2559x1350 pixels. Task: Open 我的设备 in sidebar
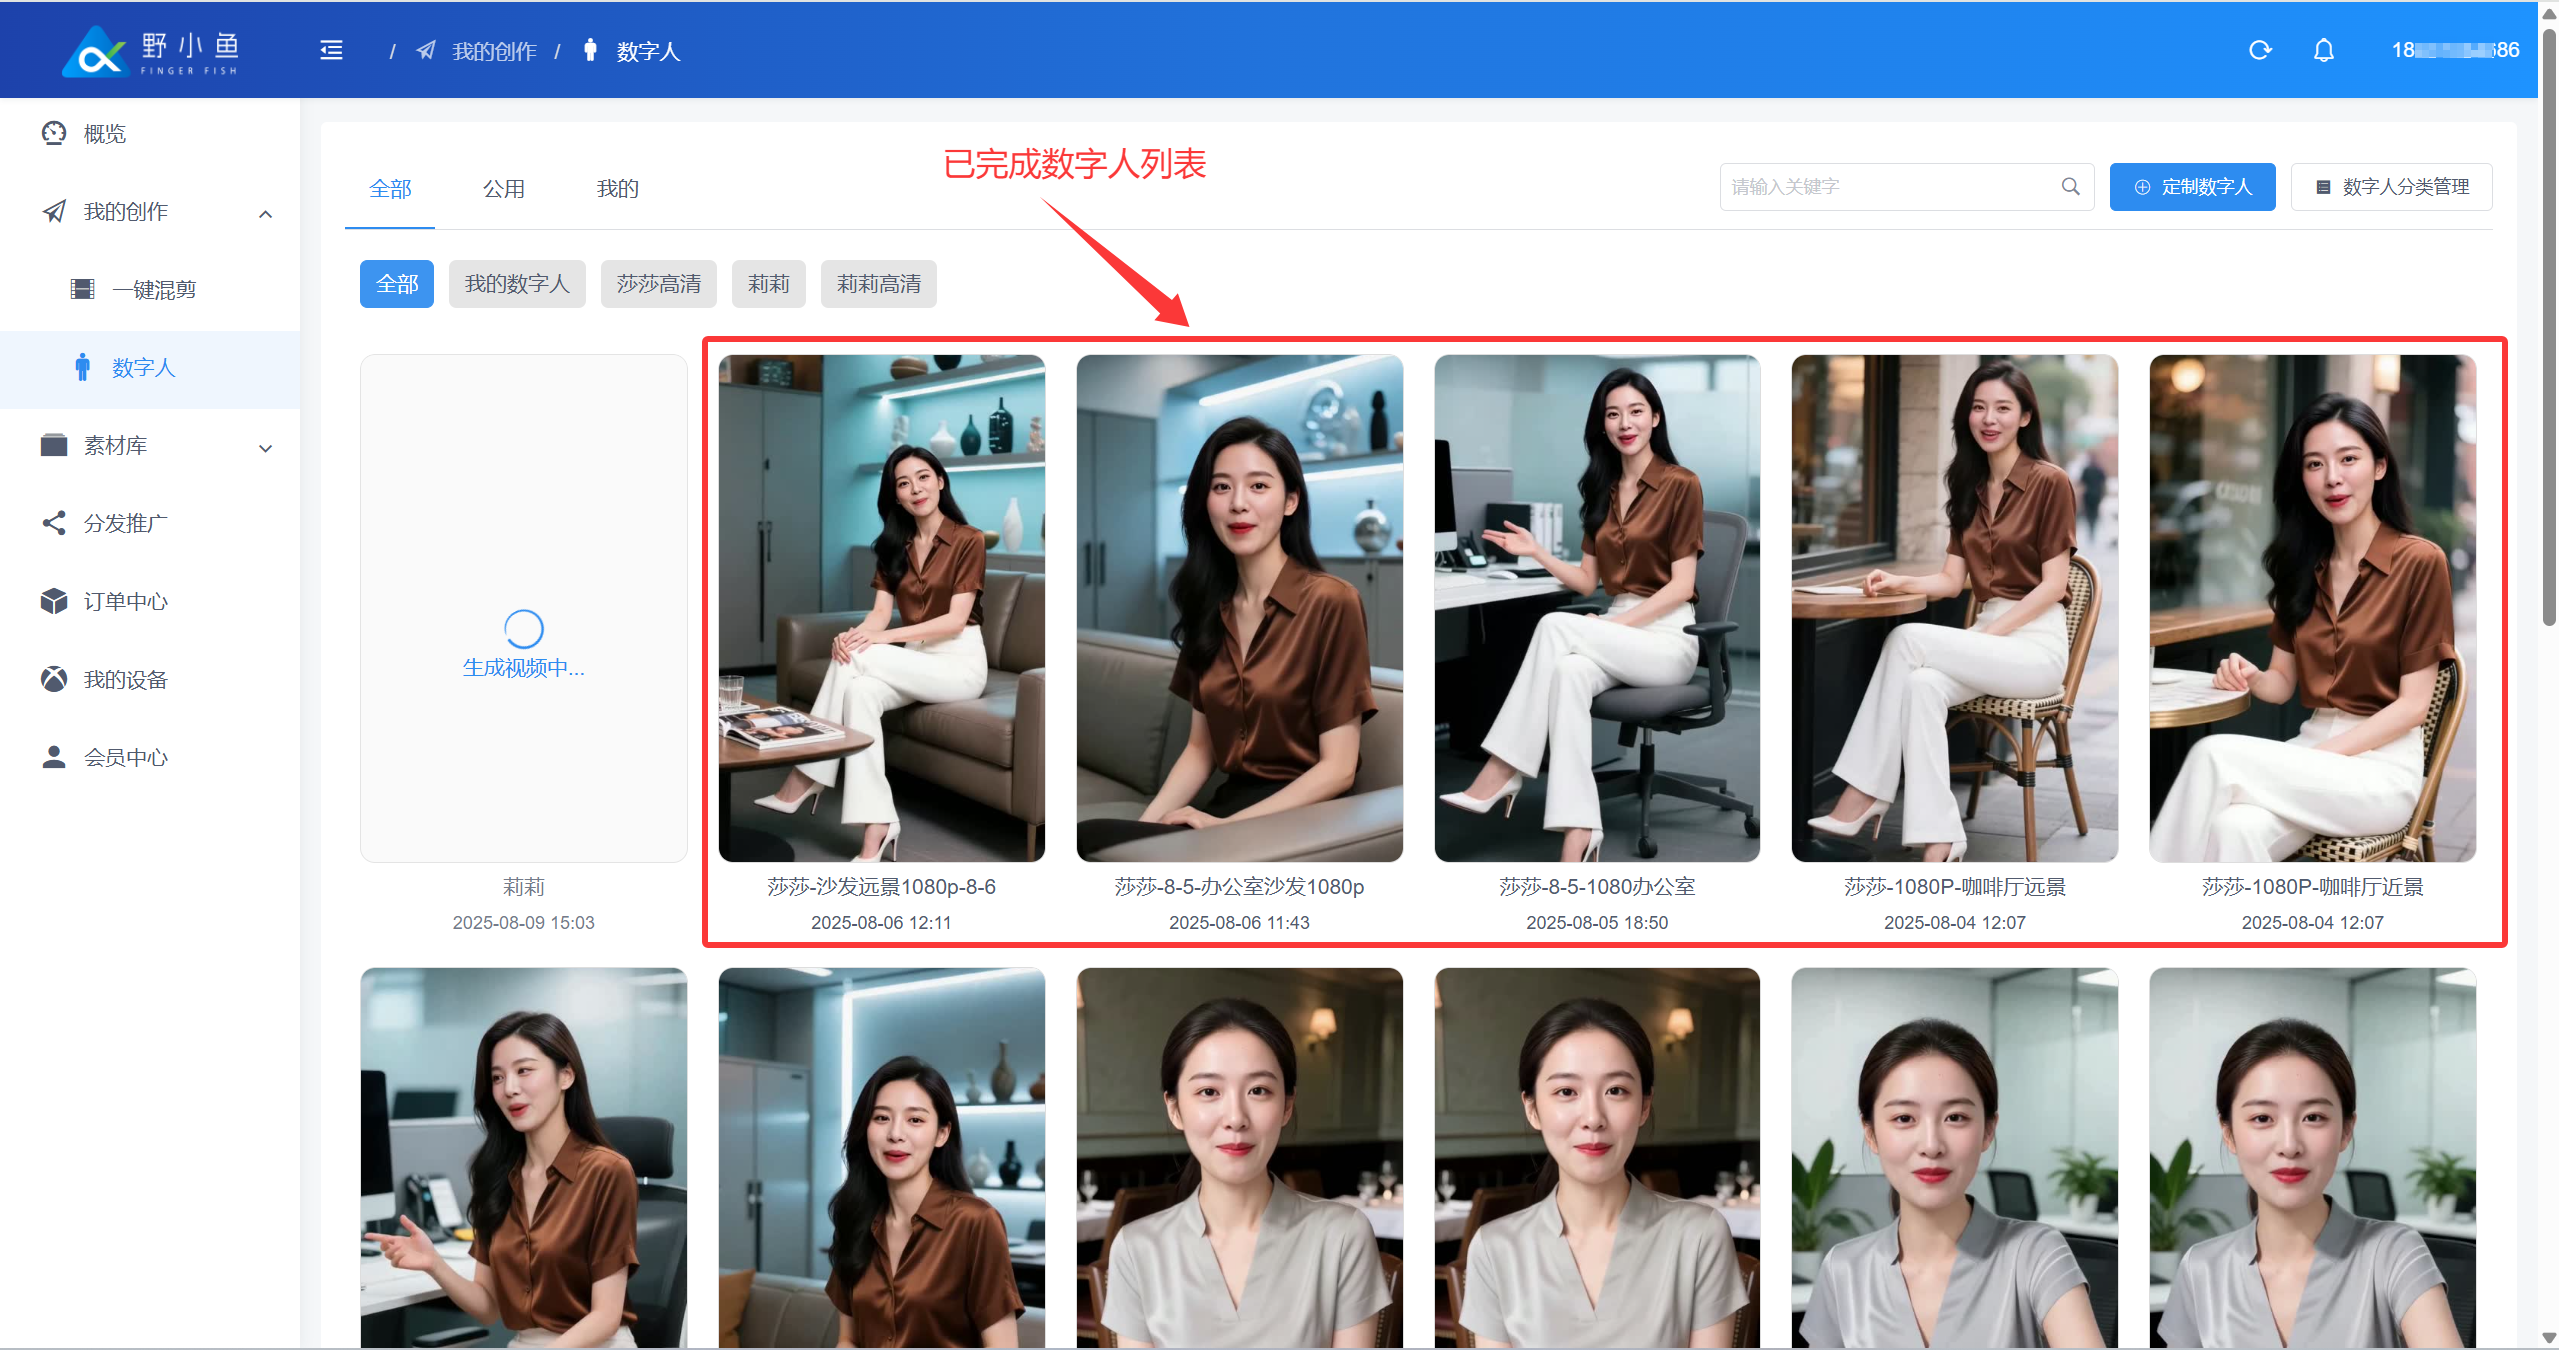tap(125, 679)
